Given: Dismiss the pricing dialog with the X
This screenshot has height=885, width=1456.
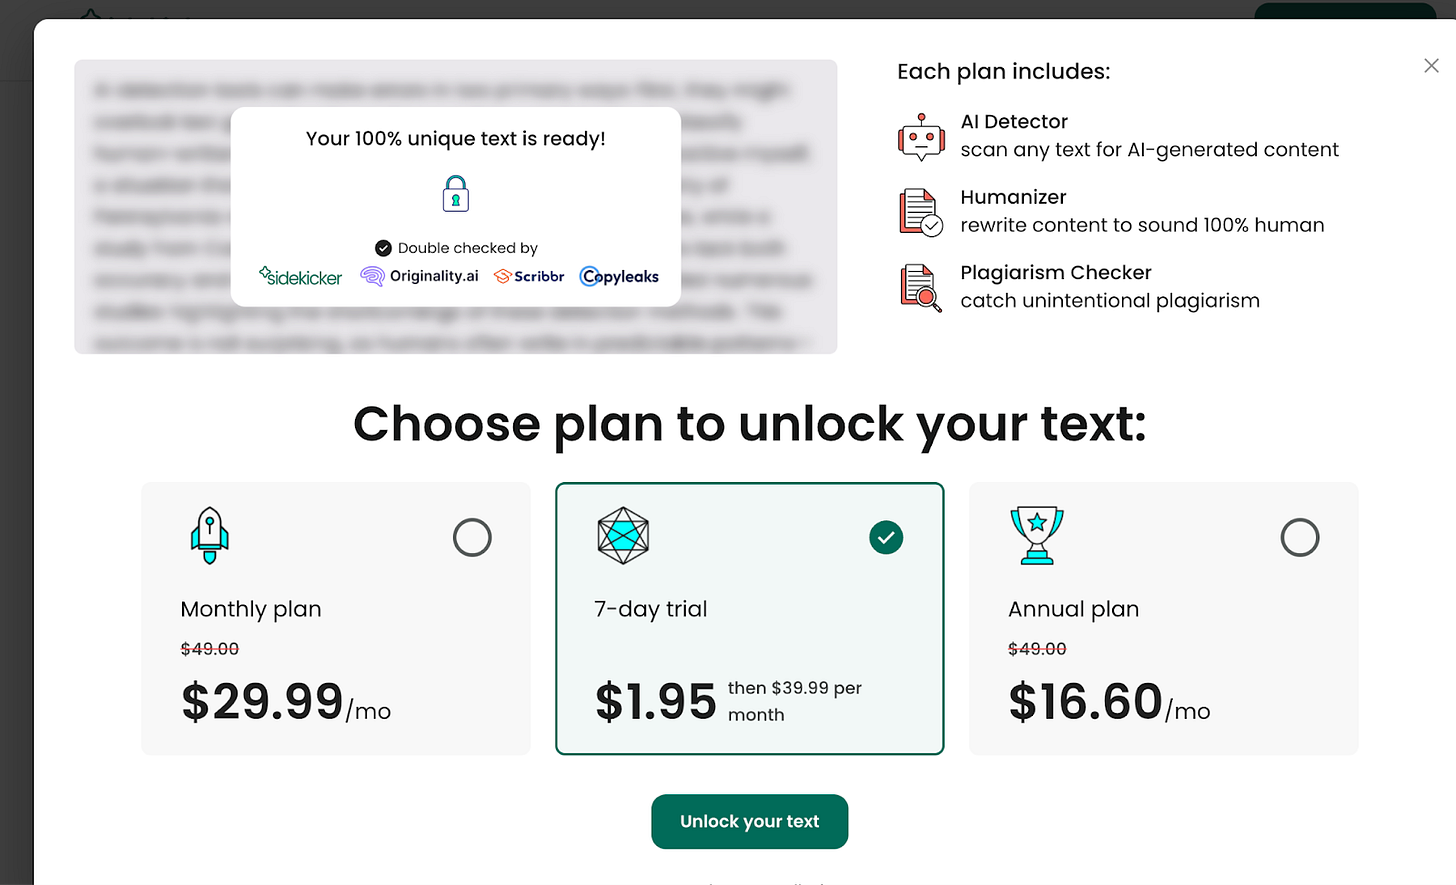Looking at the screenshot, I should pyautogui.click(x=1431, y=65).
